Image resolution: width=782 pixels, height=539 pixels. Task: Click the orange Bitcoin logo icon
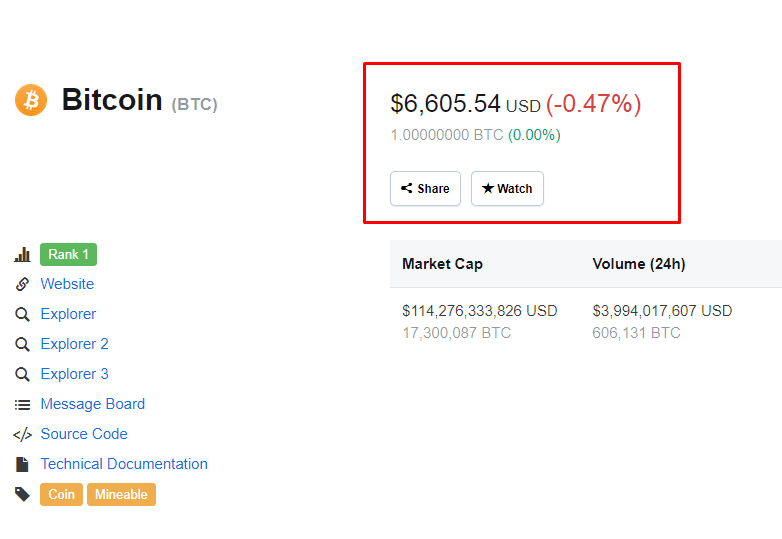31,100
